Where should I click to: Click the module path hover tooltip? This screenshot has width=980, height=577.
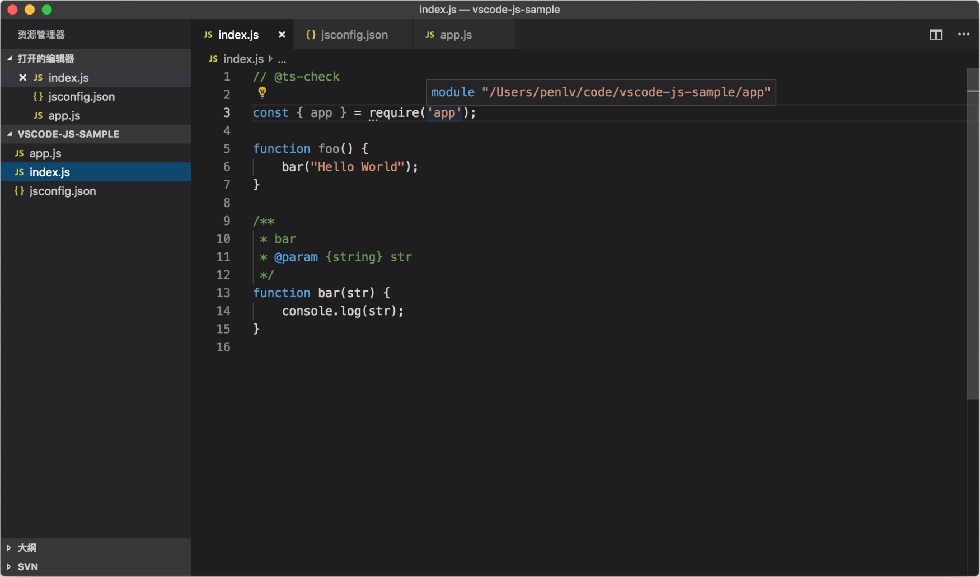601,92
